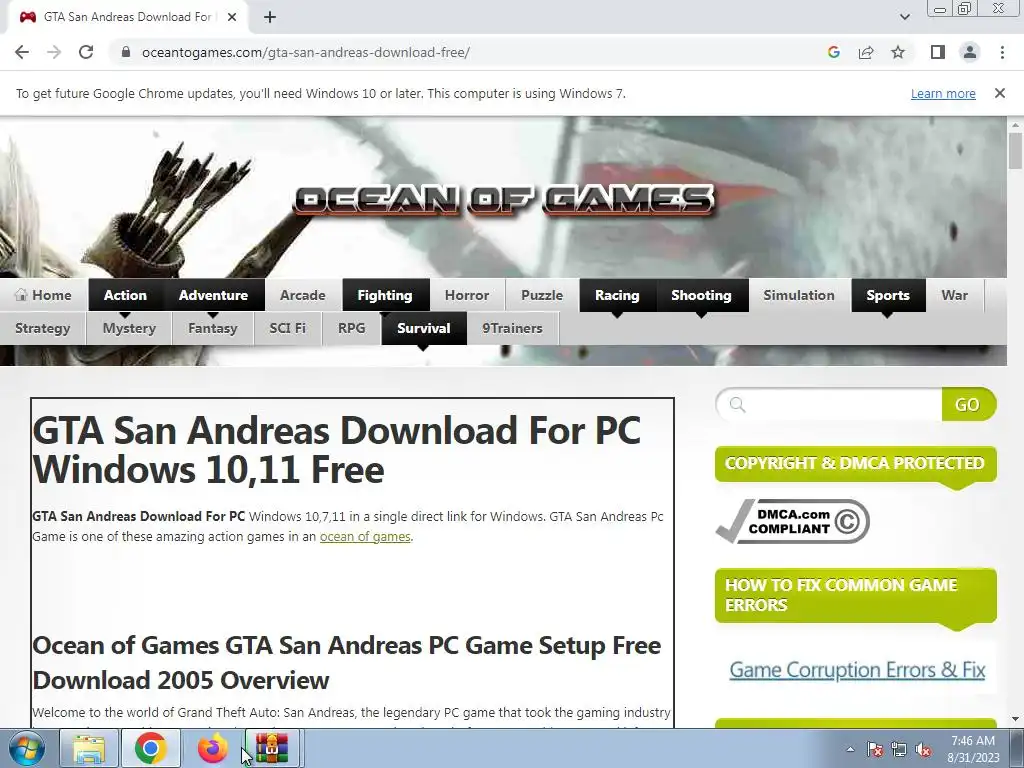
Task: Close the GTA San Andreas tab
Action: coord(232,18)
